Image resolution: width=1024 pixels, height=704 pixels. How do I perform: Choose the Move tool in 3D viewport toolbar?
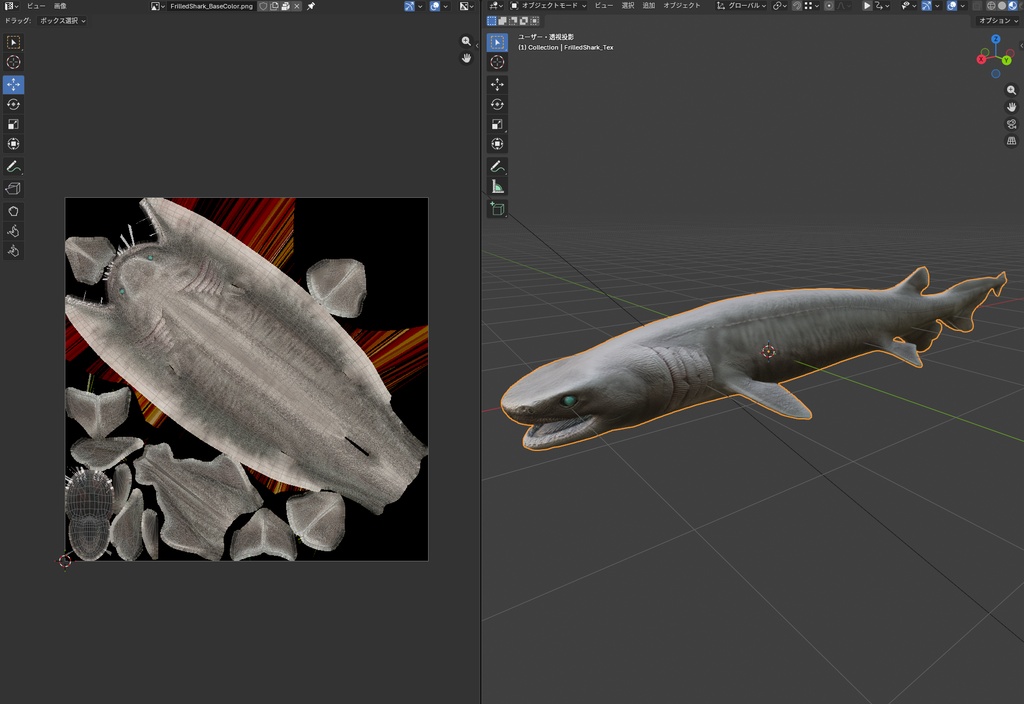[x=497, y=84]
